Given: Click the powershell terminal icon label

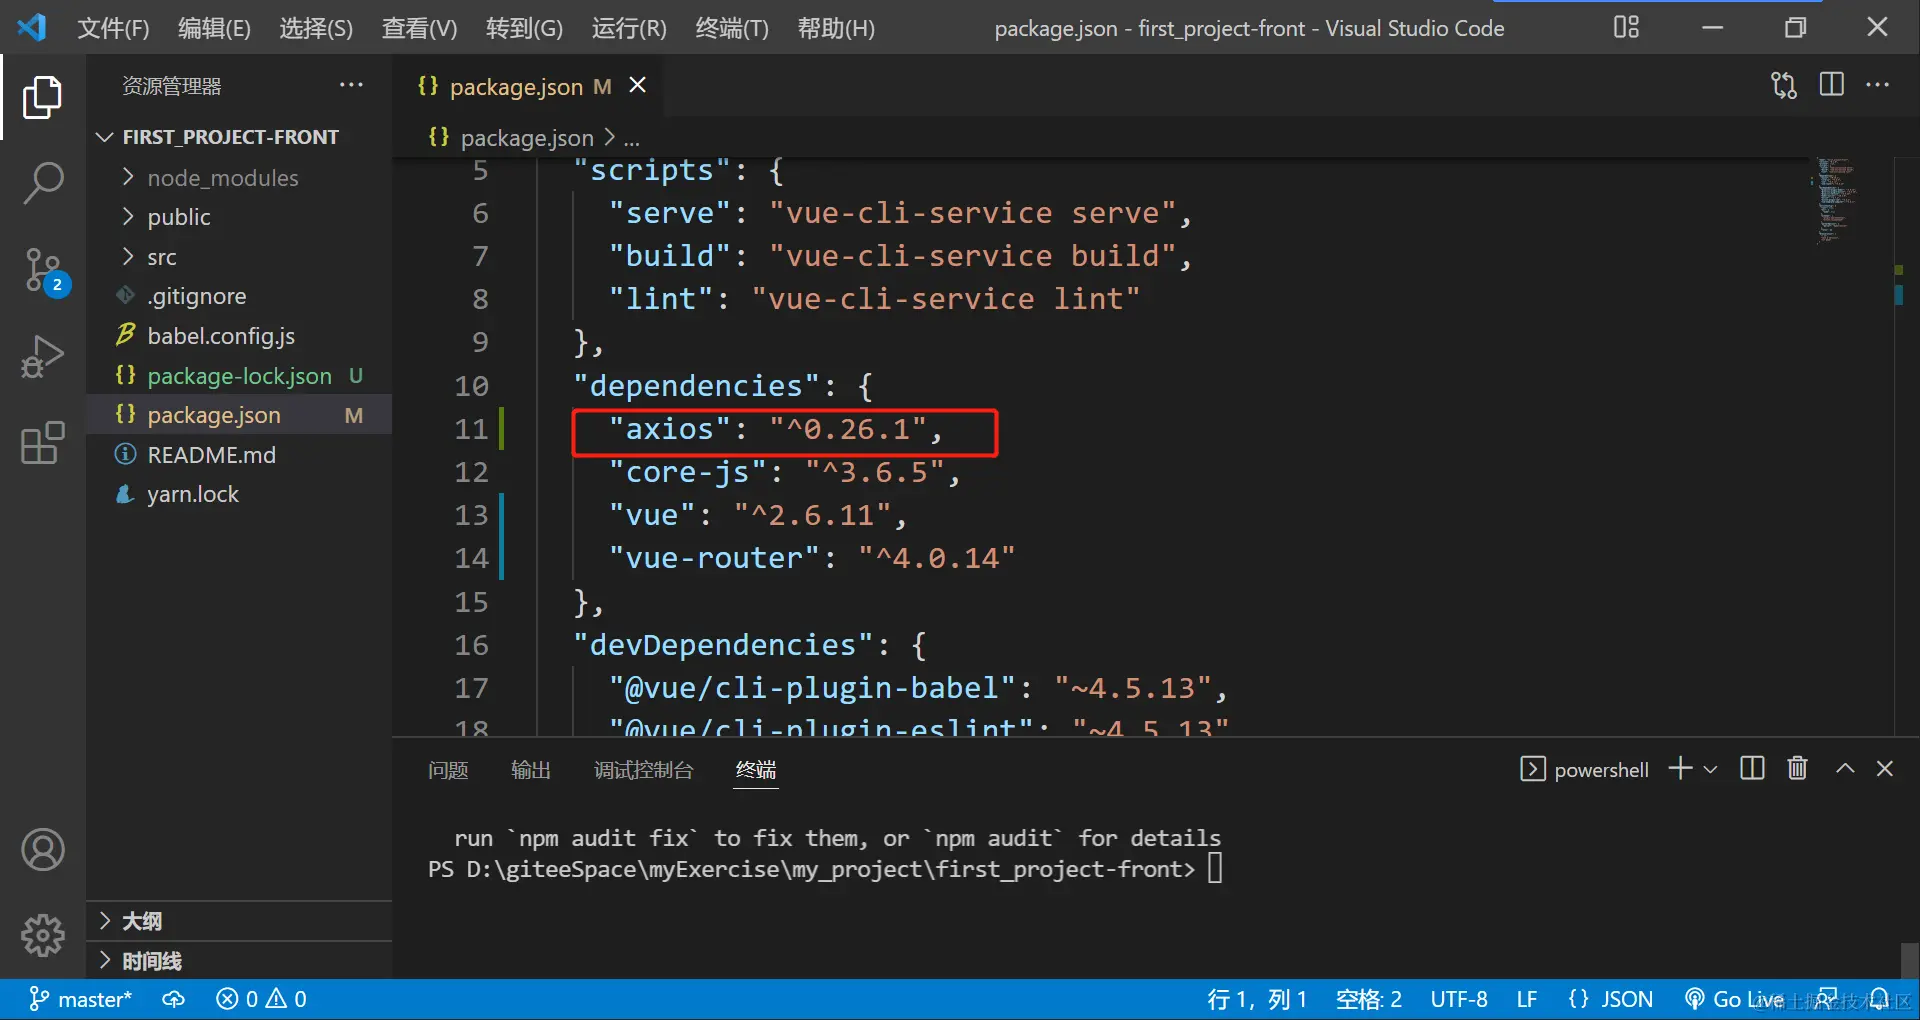Looking at the screenshot, I should click(x=1584, y=769).
